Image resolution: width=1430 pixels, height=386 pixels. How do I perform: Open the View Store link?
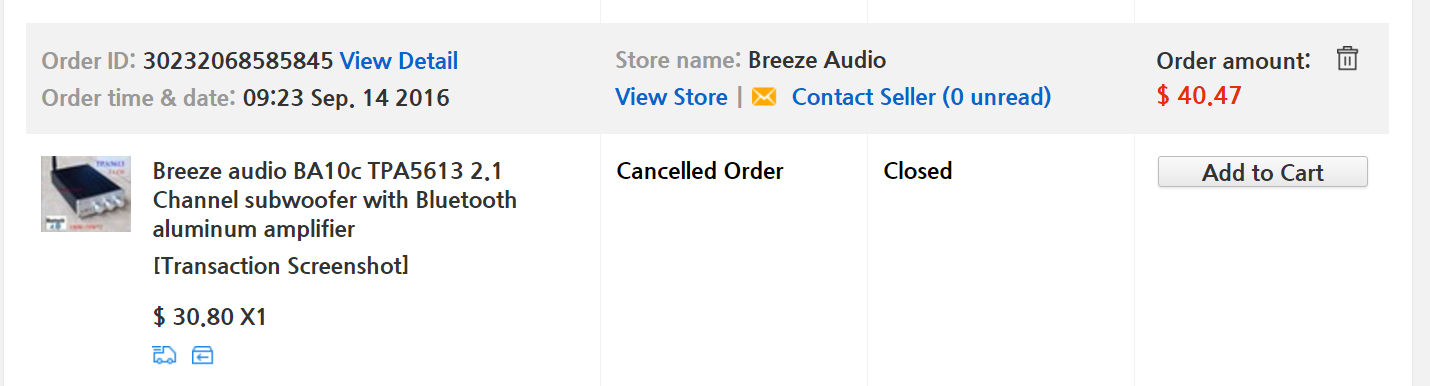tap(671, 97)
